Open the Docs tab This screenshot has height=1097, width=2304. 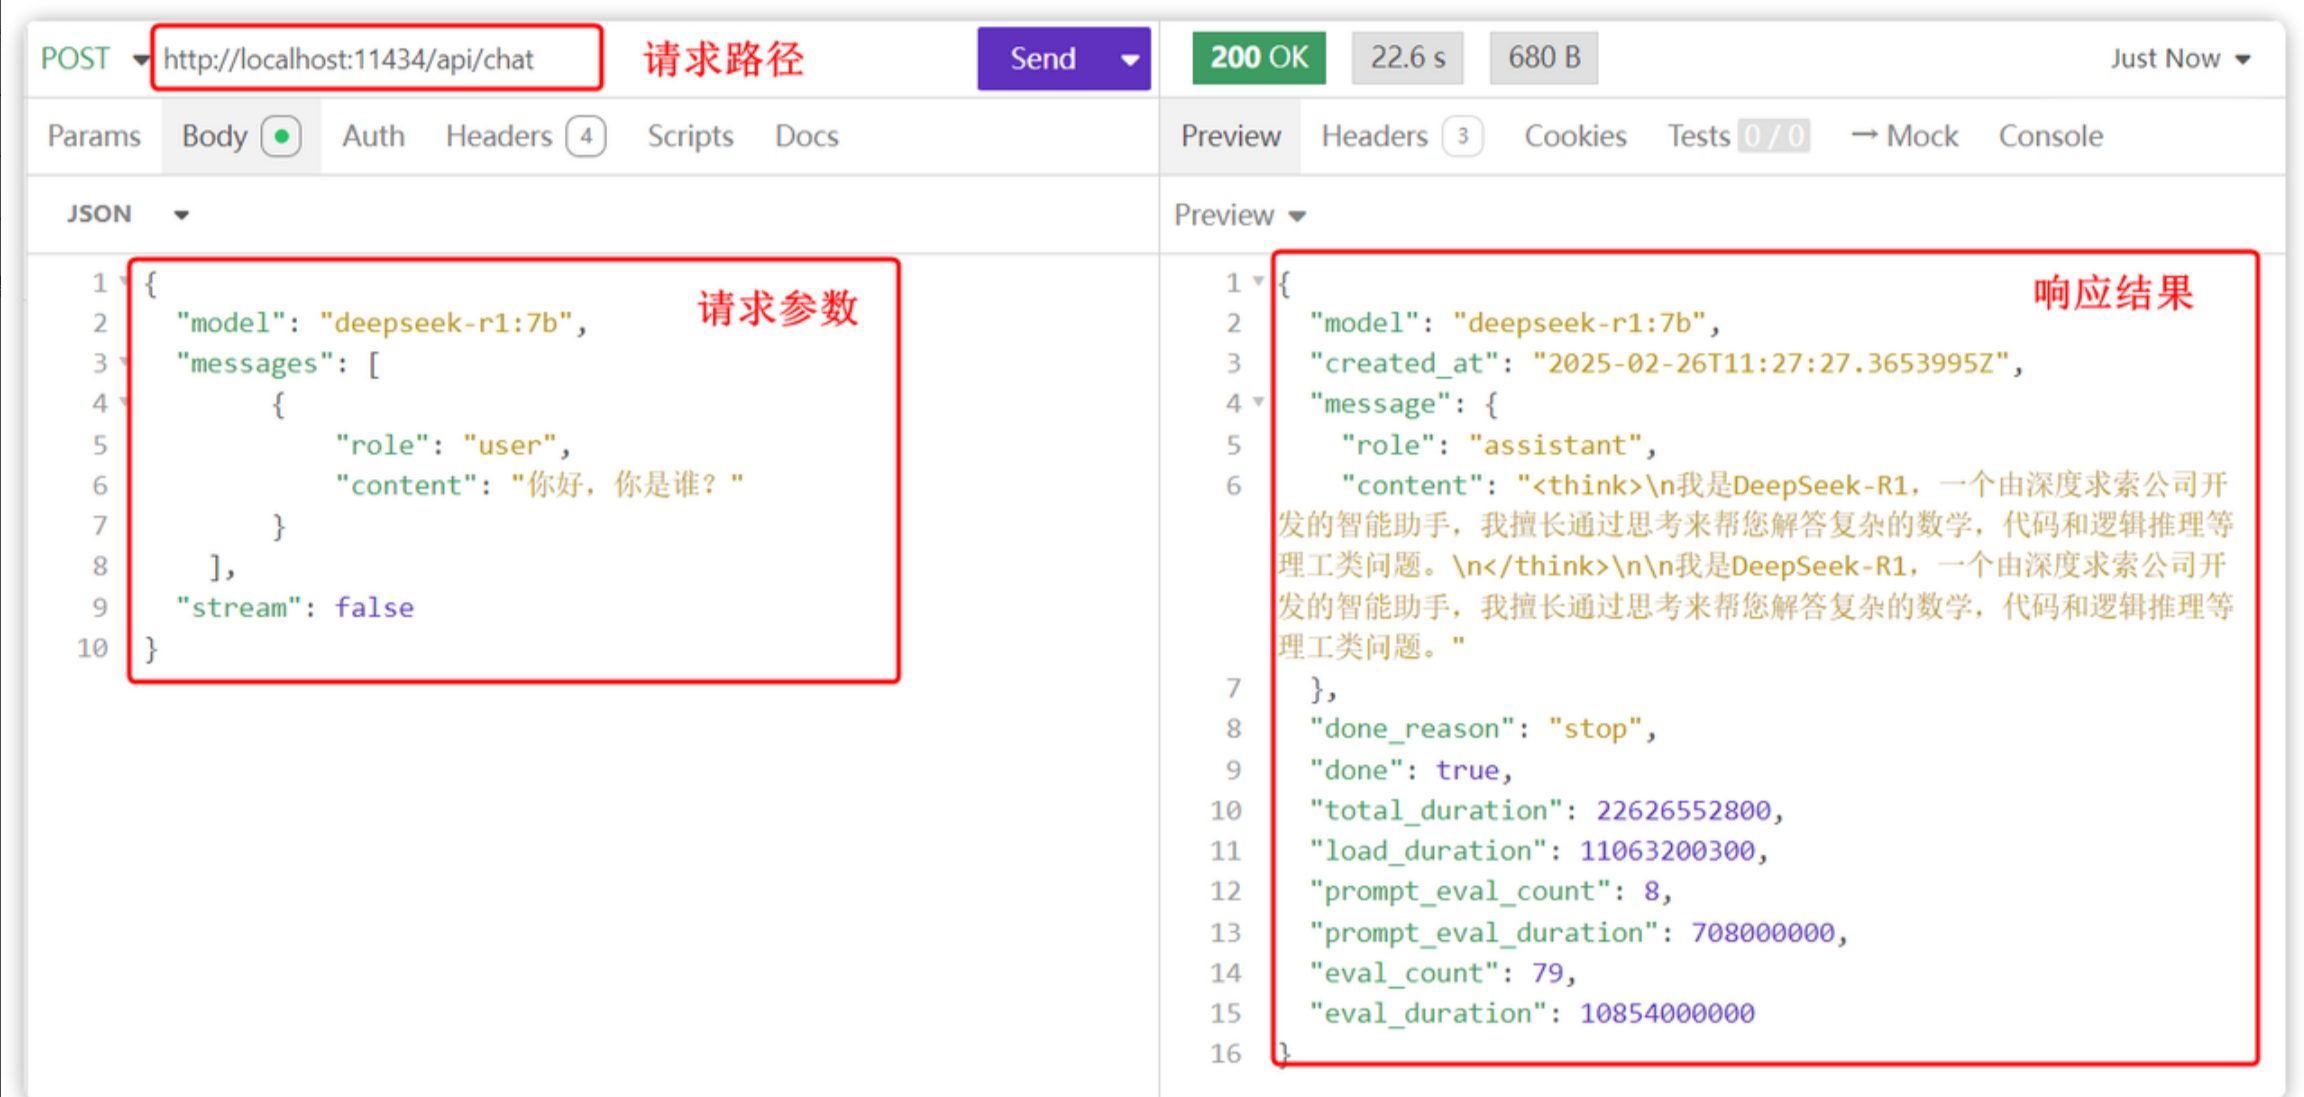click(806, 136)
